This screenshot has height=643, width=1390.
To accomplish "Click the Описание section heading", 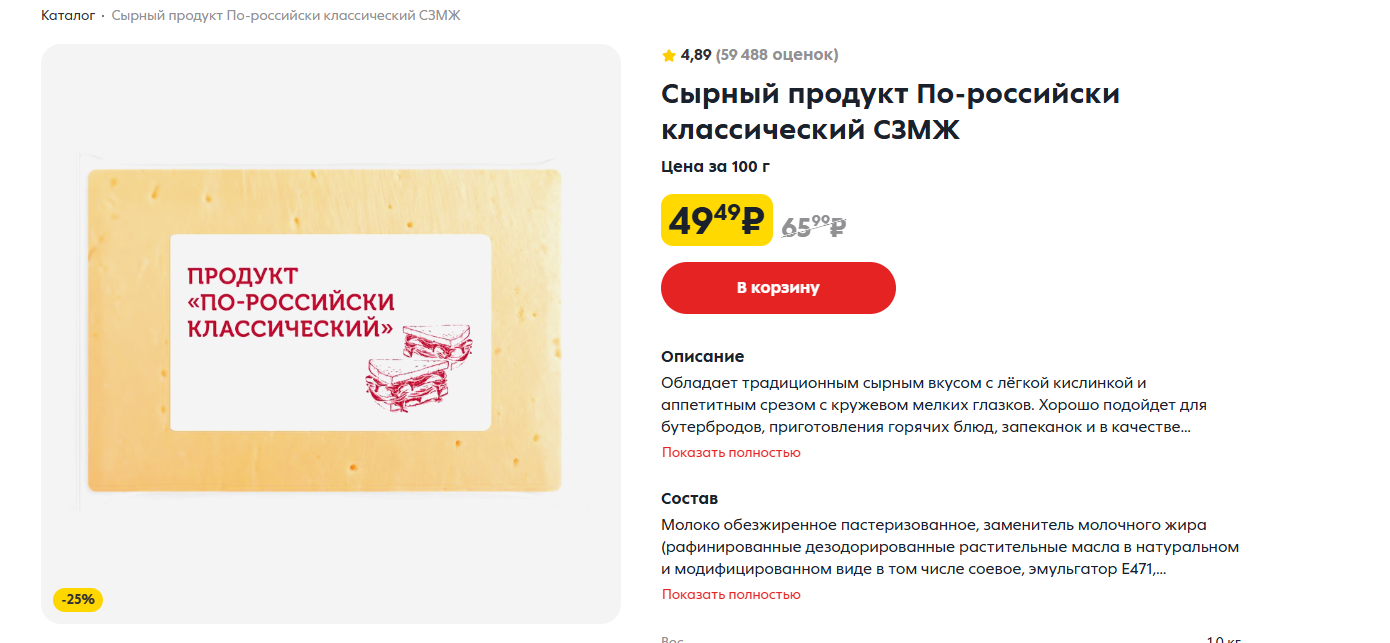I will pyautogui.click(x=702, y=357).
